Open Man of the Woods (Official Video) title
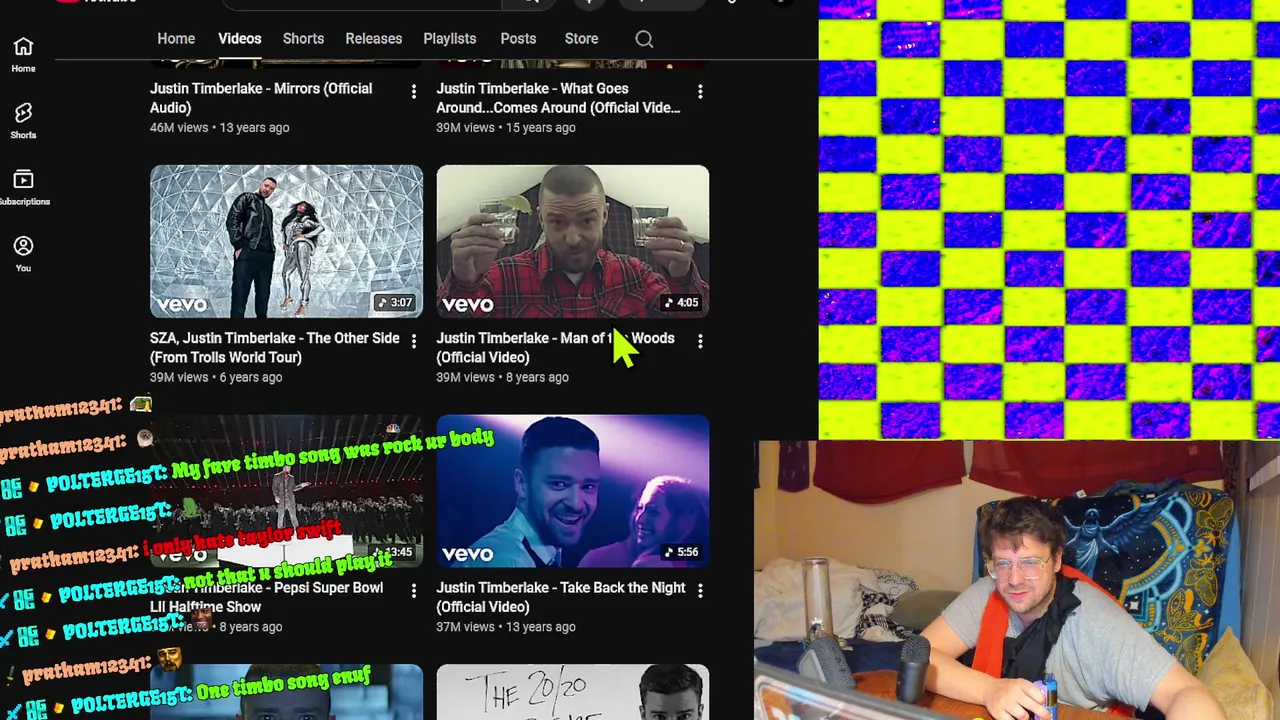The width and height of the screenshot is (1280, 720). click(556, 348)
